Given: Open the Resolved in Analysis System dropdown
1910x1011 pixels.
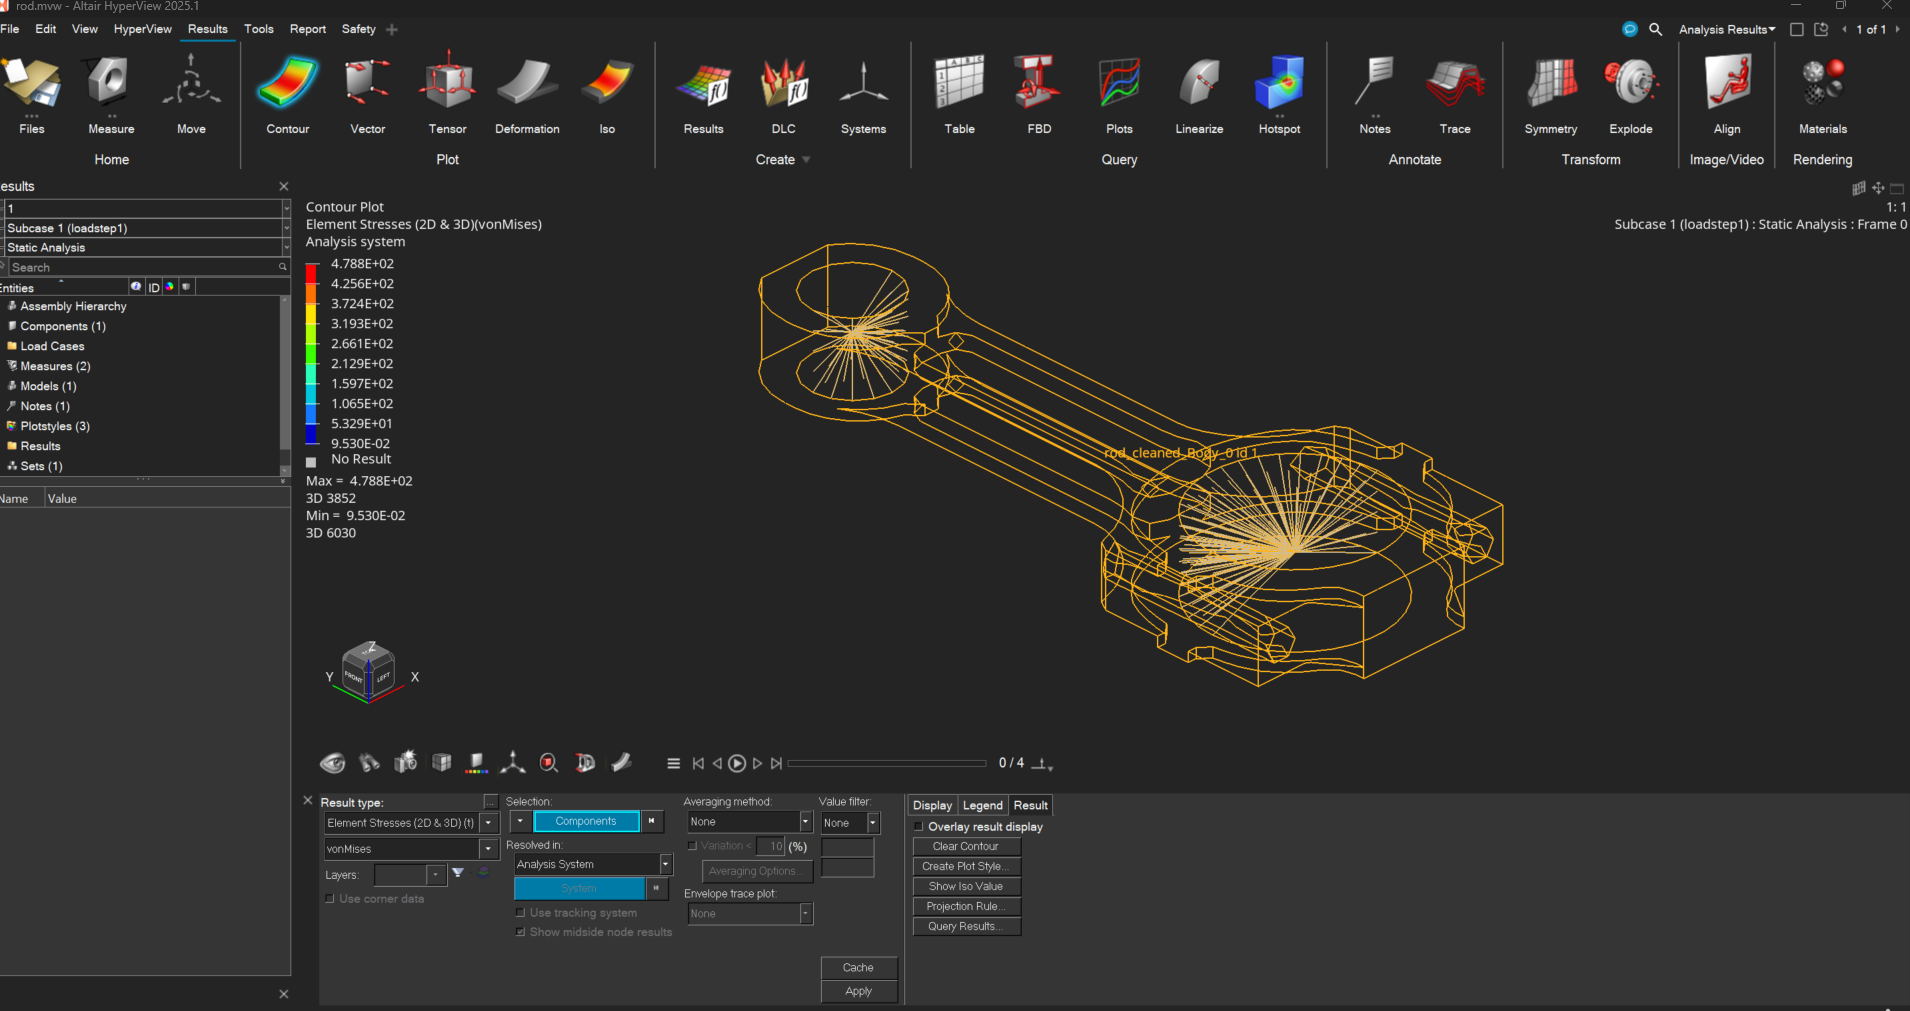Looking at the screenshot, I should pyautogui.click(x=665, y=864).
